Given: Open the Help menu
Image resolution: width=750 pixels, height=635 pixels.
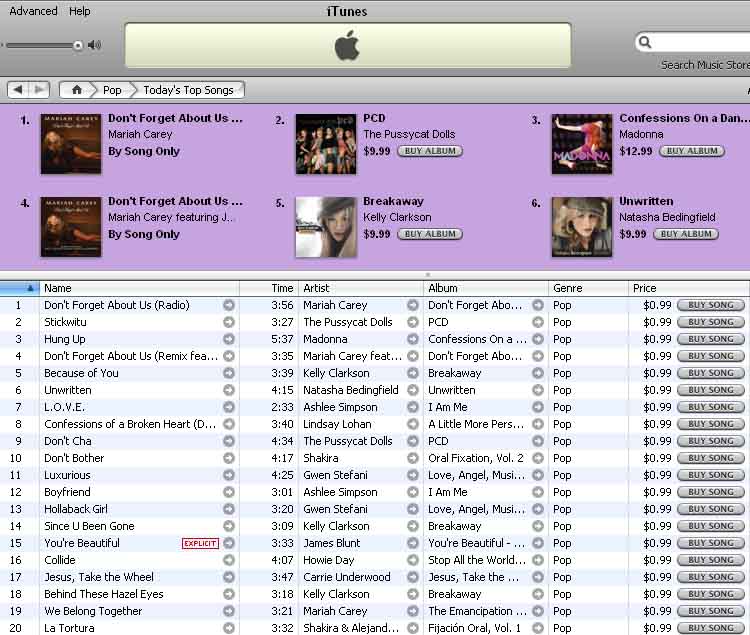Looking at the screenshot, I should coord(79,11).
